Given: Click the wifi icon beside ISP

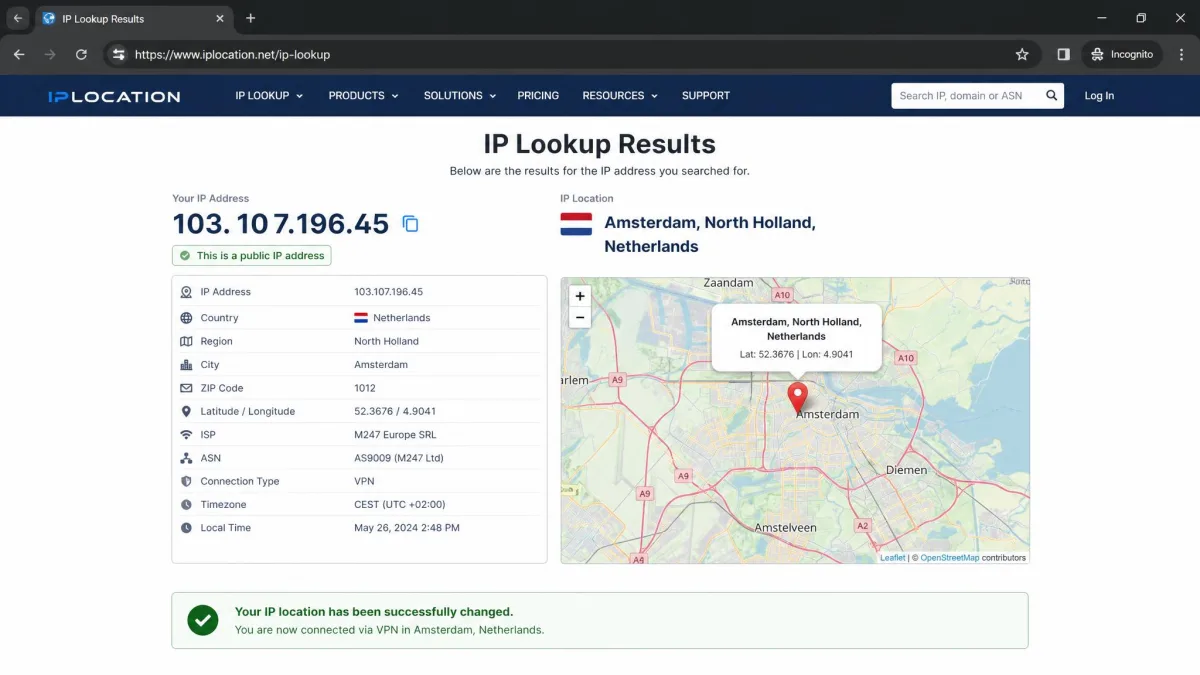Looking at the screenshot, I should [186, 435].
